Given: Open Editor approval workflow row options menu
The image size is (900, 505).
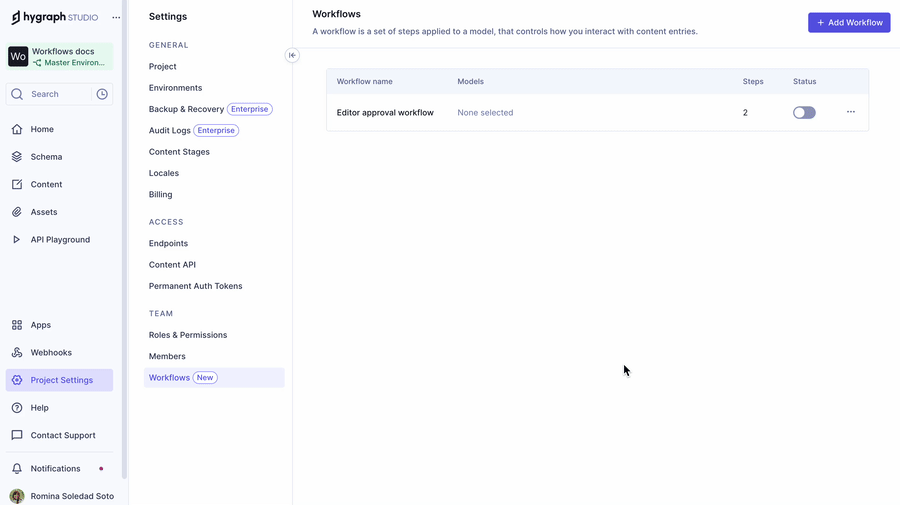Looking at the screenshot, I should [x=851, y=112].
